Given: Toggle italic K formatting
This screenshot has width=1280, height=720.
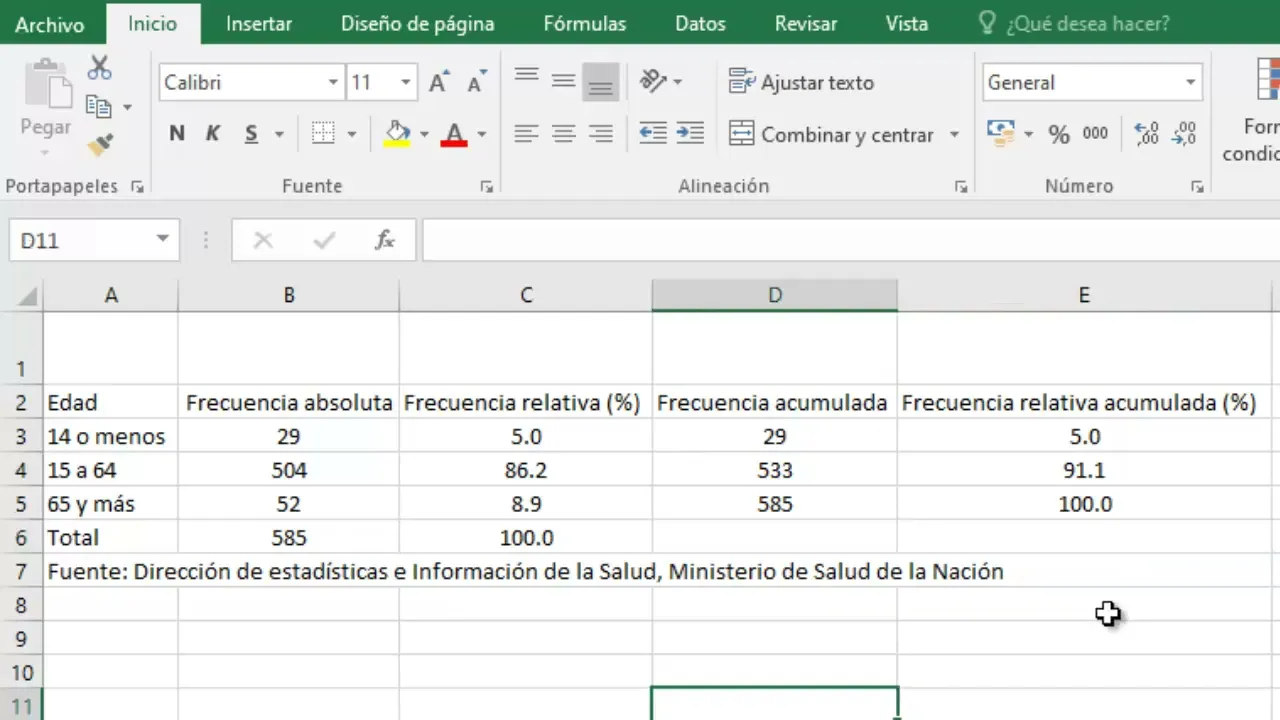Looking at the screenshot, I should click(x=213, y=134).
